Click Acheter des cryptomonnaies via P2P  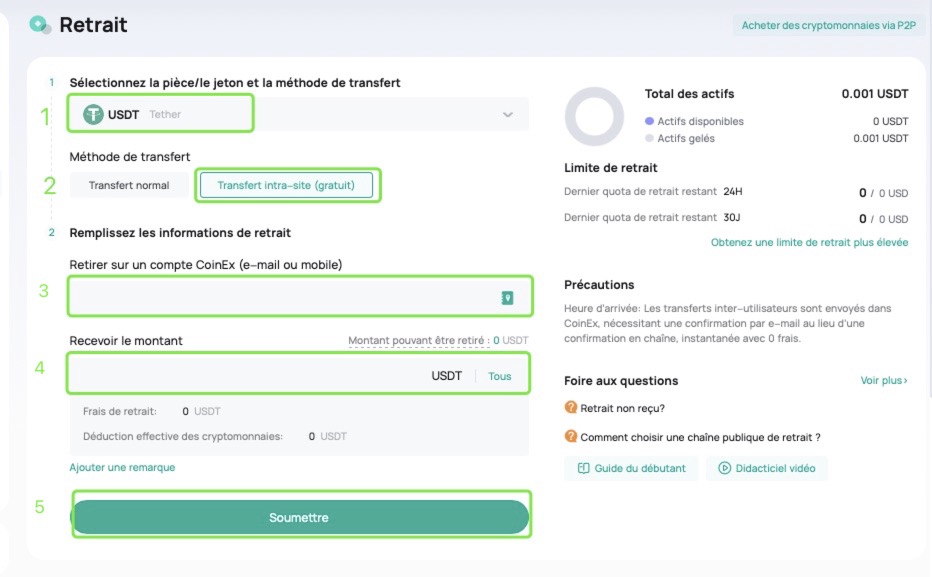tap(829, 26)
